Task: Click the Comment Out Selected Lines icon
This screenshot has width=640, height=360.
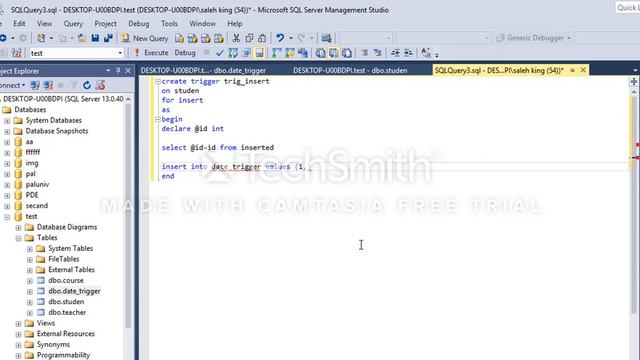Action: tap(364, 53)
